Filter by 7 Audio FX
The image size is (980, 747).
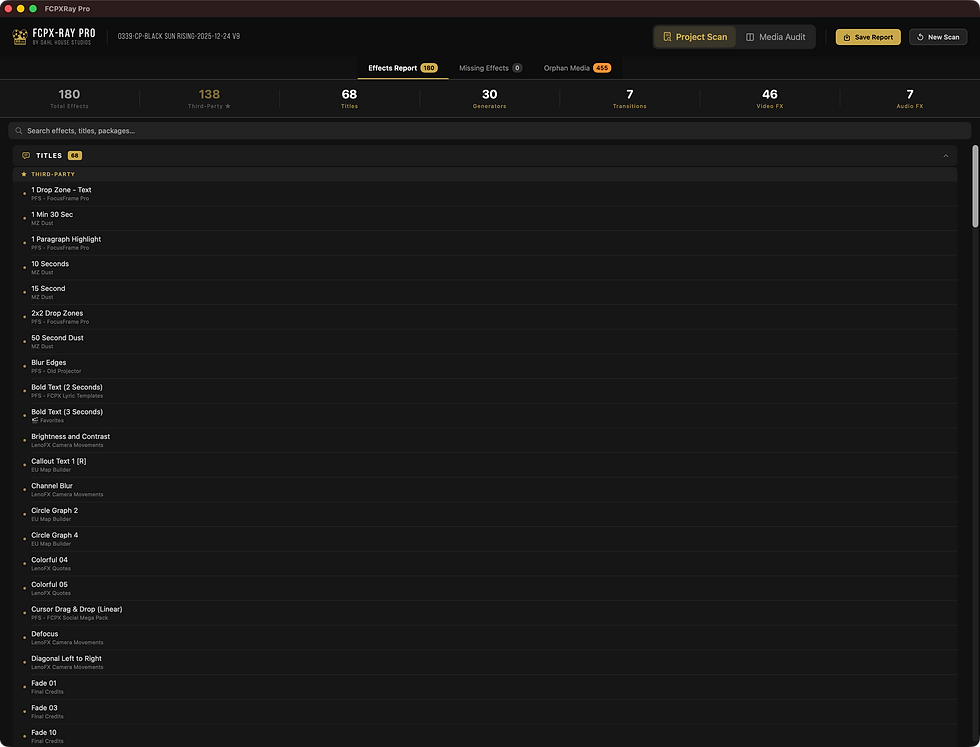[x=909, y=99]
